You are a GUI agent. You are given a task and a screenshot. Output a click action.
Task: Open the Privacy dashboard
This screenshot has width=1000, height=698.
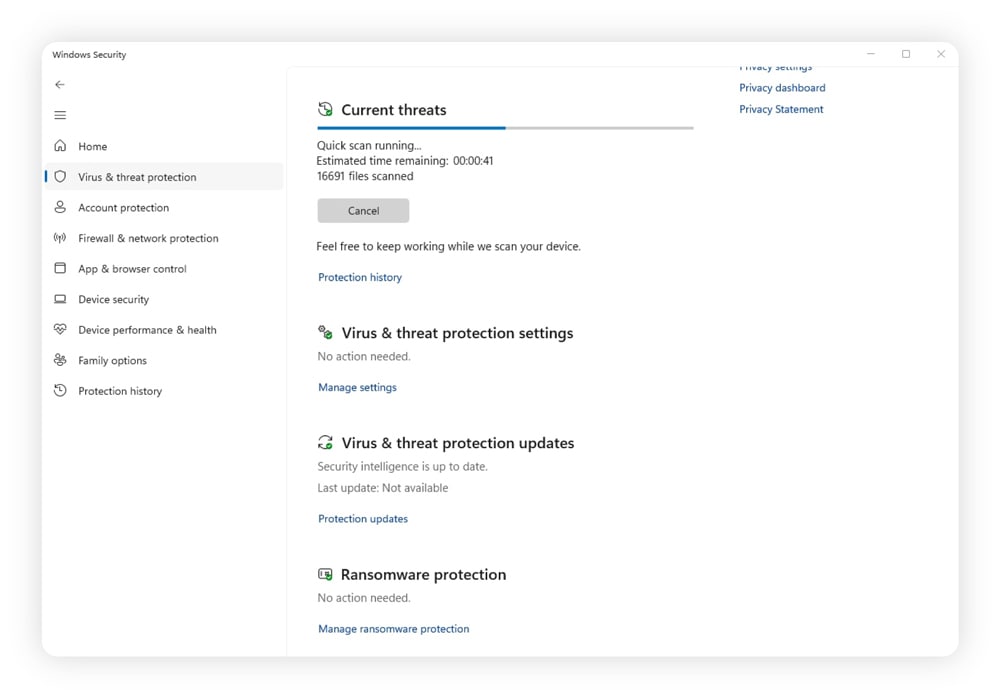click(782, 87)
